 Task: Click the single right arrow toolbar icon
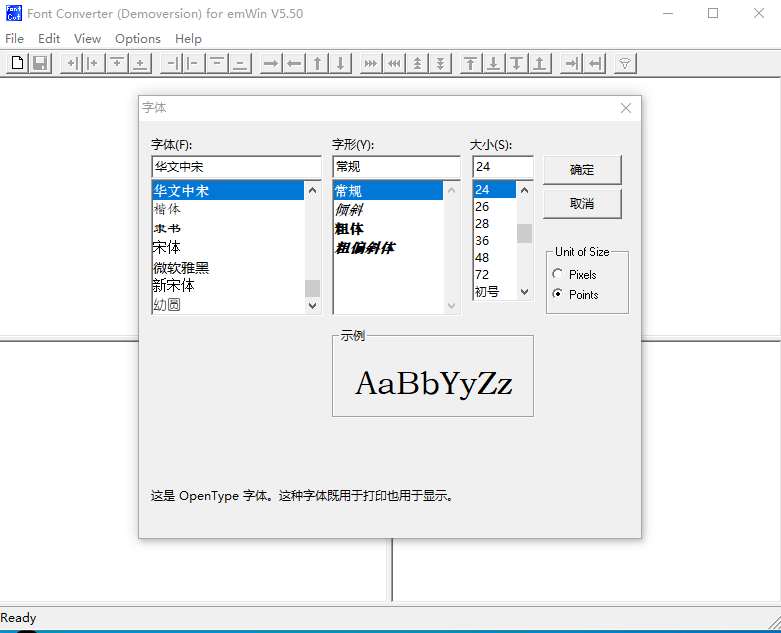(x=271, y=63)
